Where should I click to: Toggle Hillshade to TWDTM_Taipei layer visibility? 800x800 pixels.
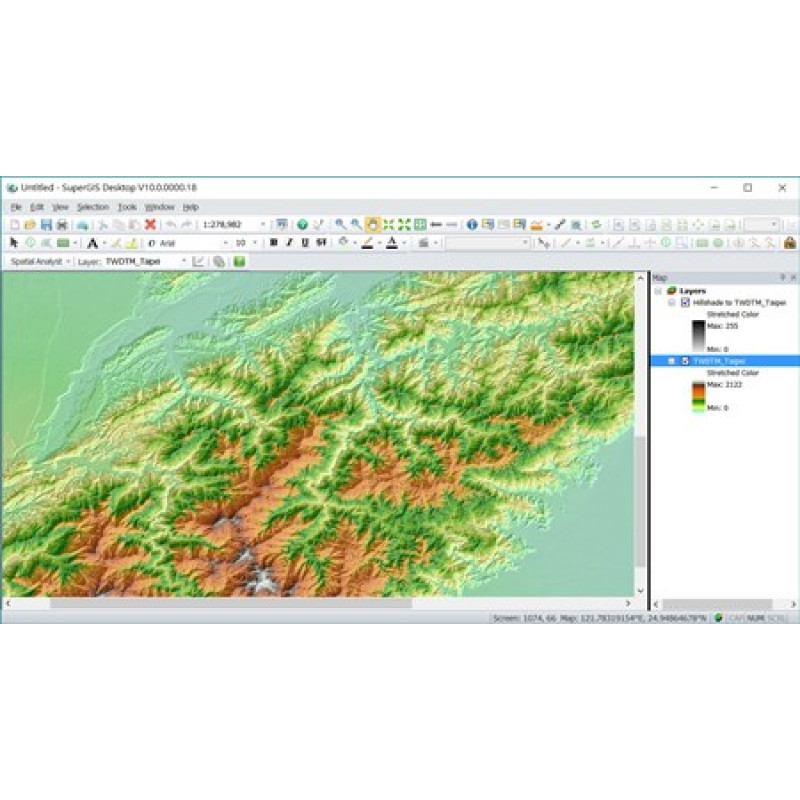point(685,303)
